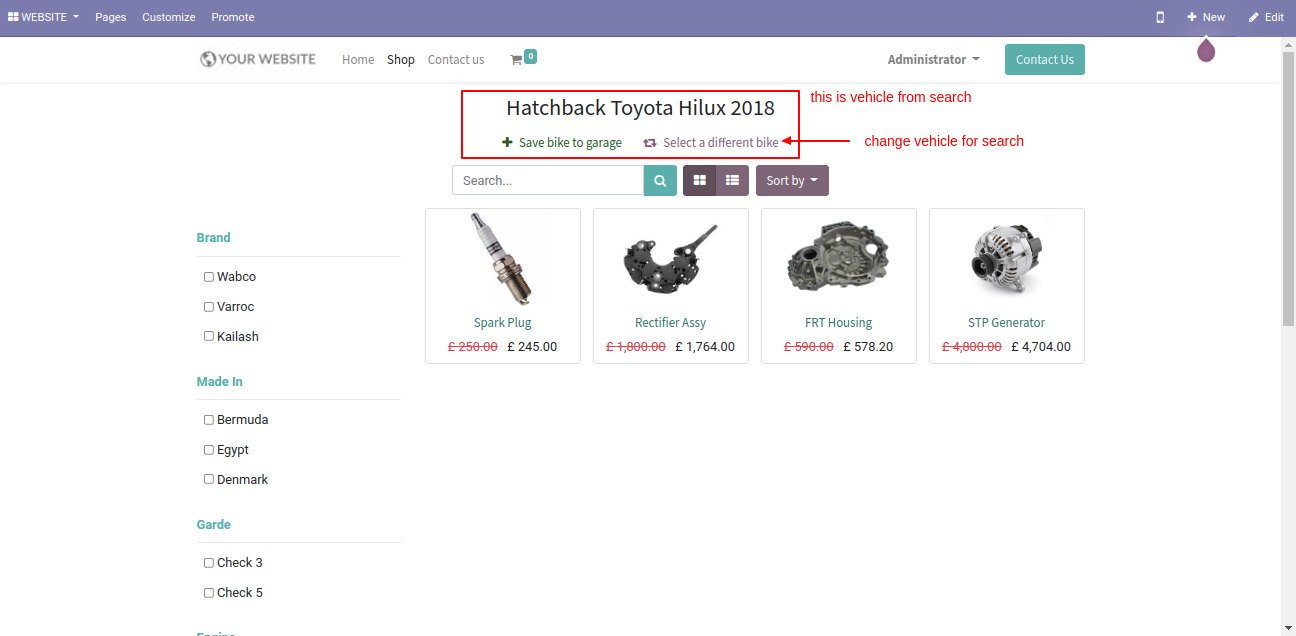Click the magnifier search button
This screenshot has width=1296, height=636.
coord(660,180)
